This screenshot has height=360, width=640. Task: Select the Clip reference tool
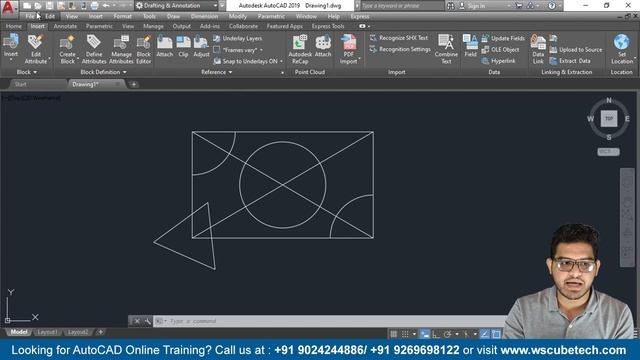pos(183,46)
